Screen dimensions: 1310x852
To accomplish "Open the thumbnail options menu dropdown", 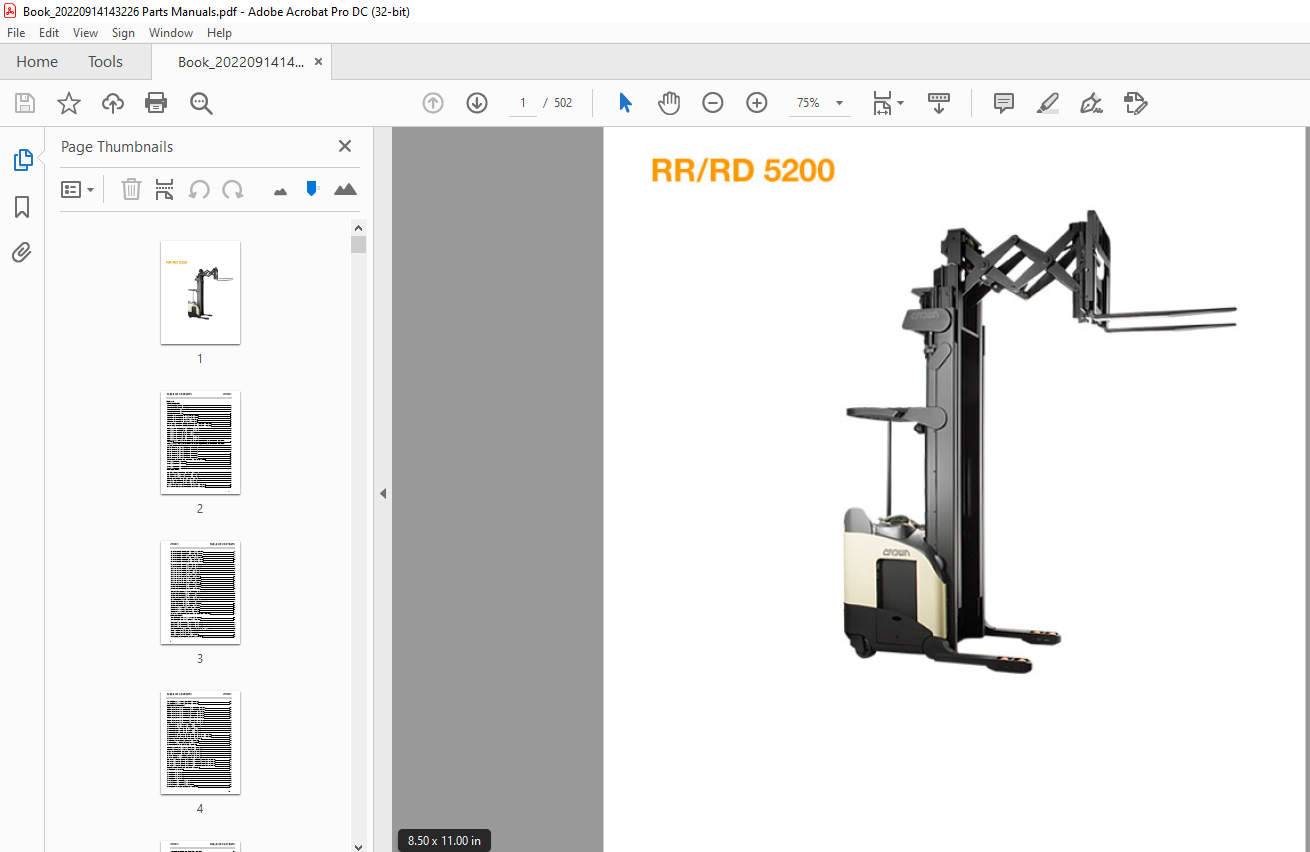I will click(x=78, y=189).
